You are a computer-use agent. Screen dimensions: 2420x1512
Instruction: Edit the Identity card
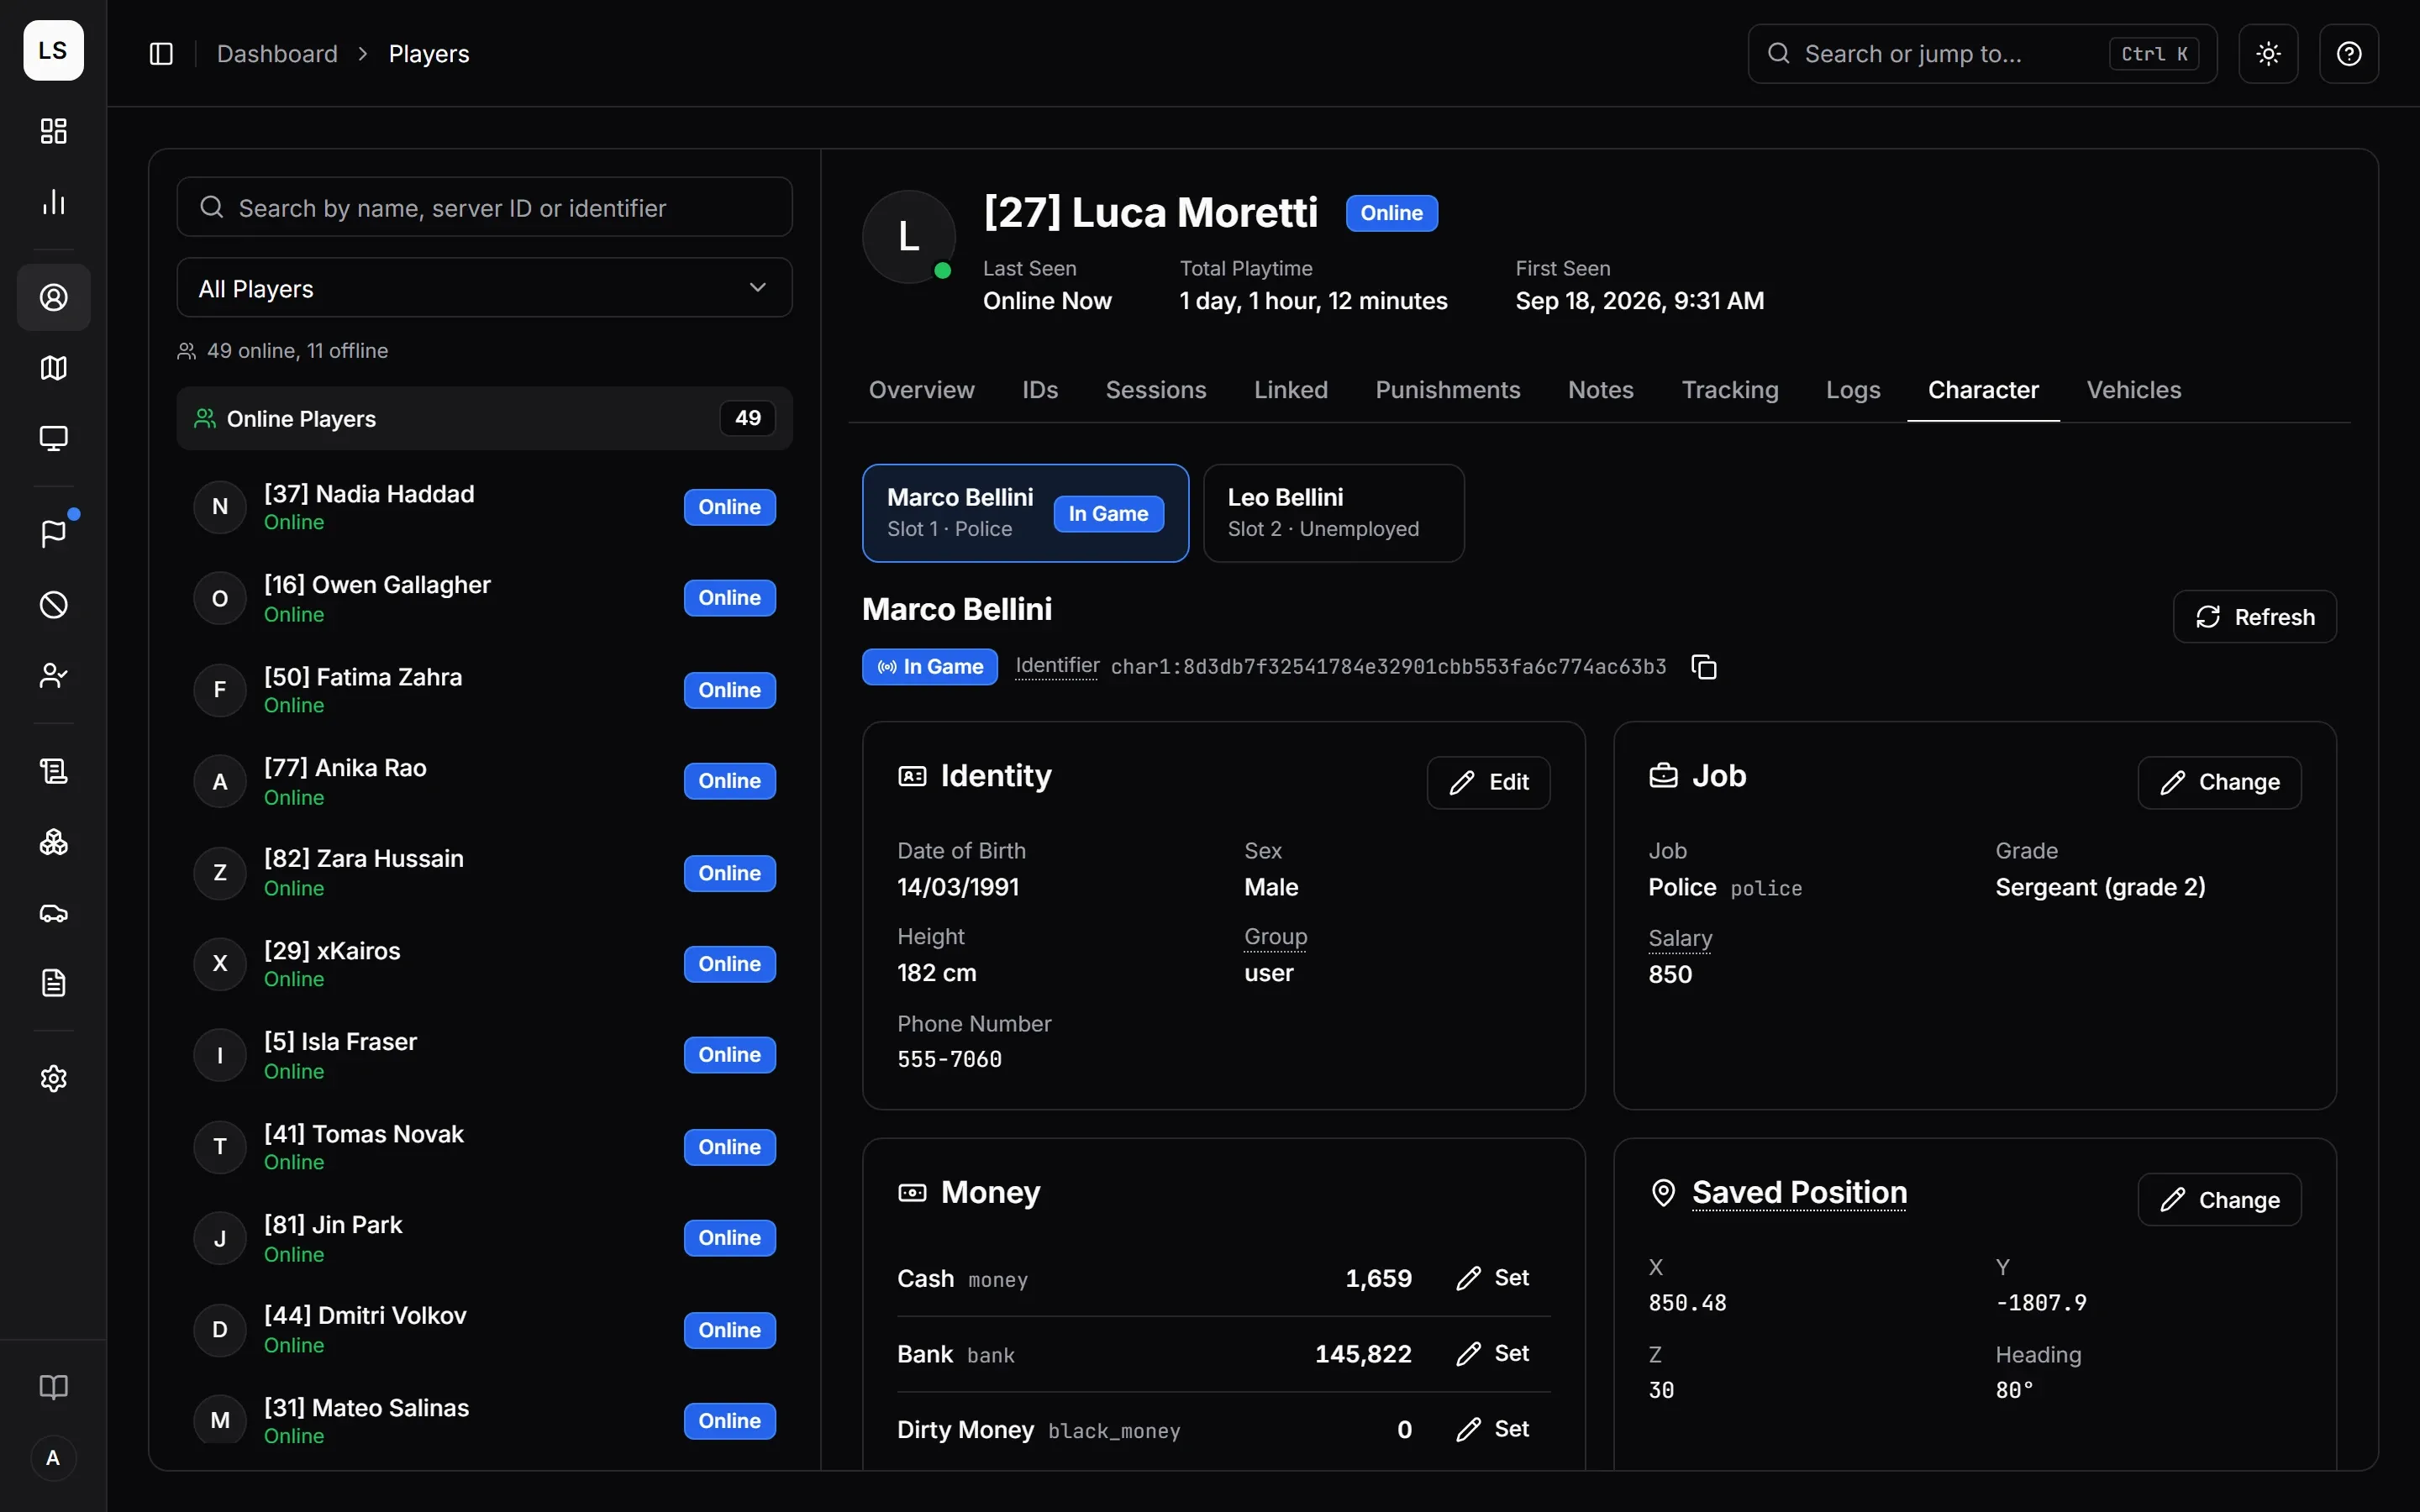1488,782
